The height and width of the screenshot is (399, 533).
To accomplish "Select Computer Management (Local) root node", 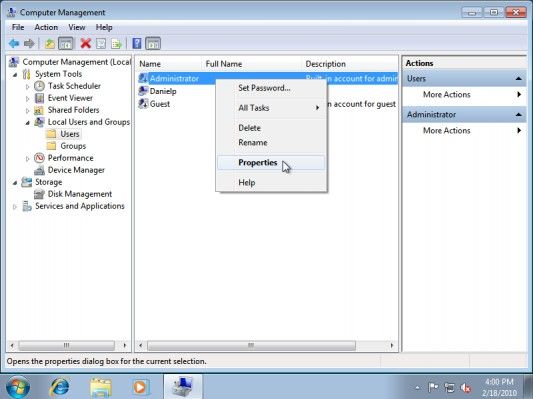I will 76,62.
